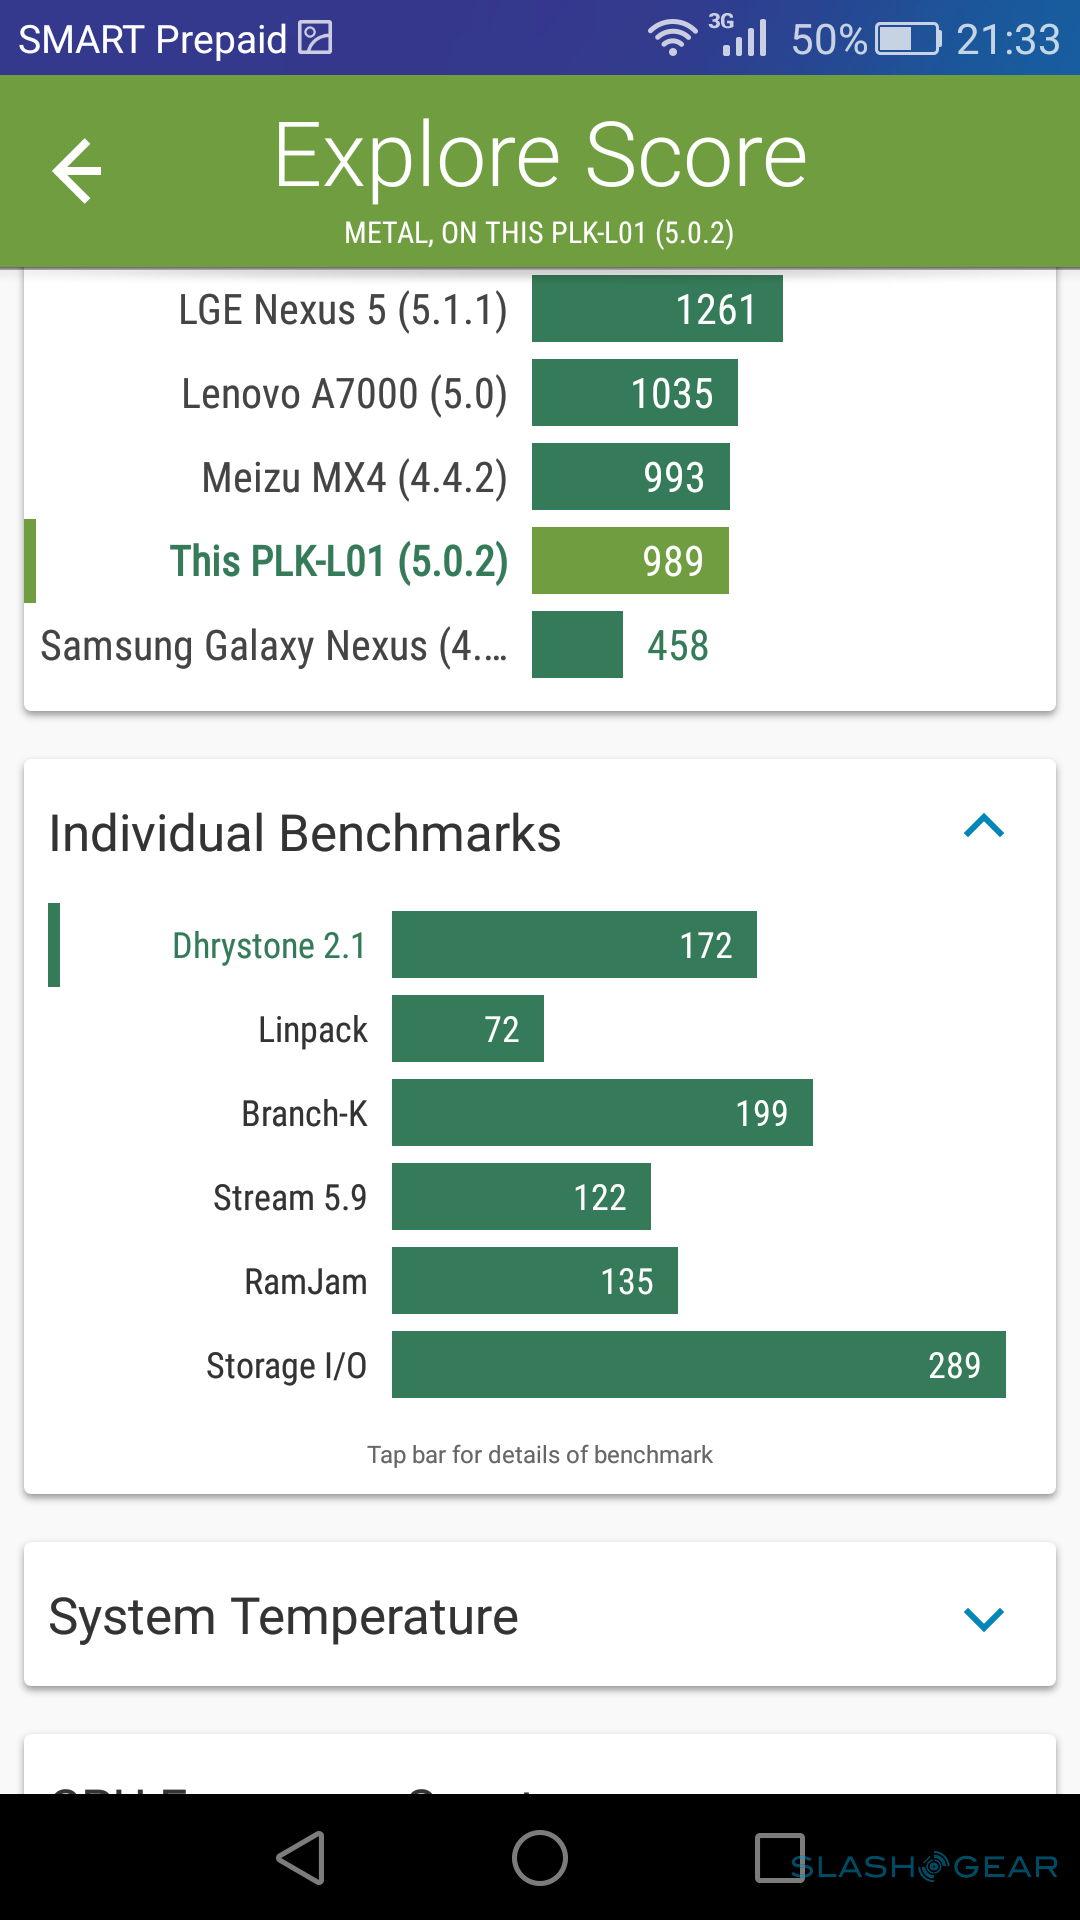1080x1920 pixels.
Task: Select the Meizu MX4 score bar
Action: [x=630, y=477]
